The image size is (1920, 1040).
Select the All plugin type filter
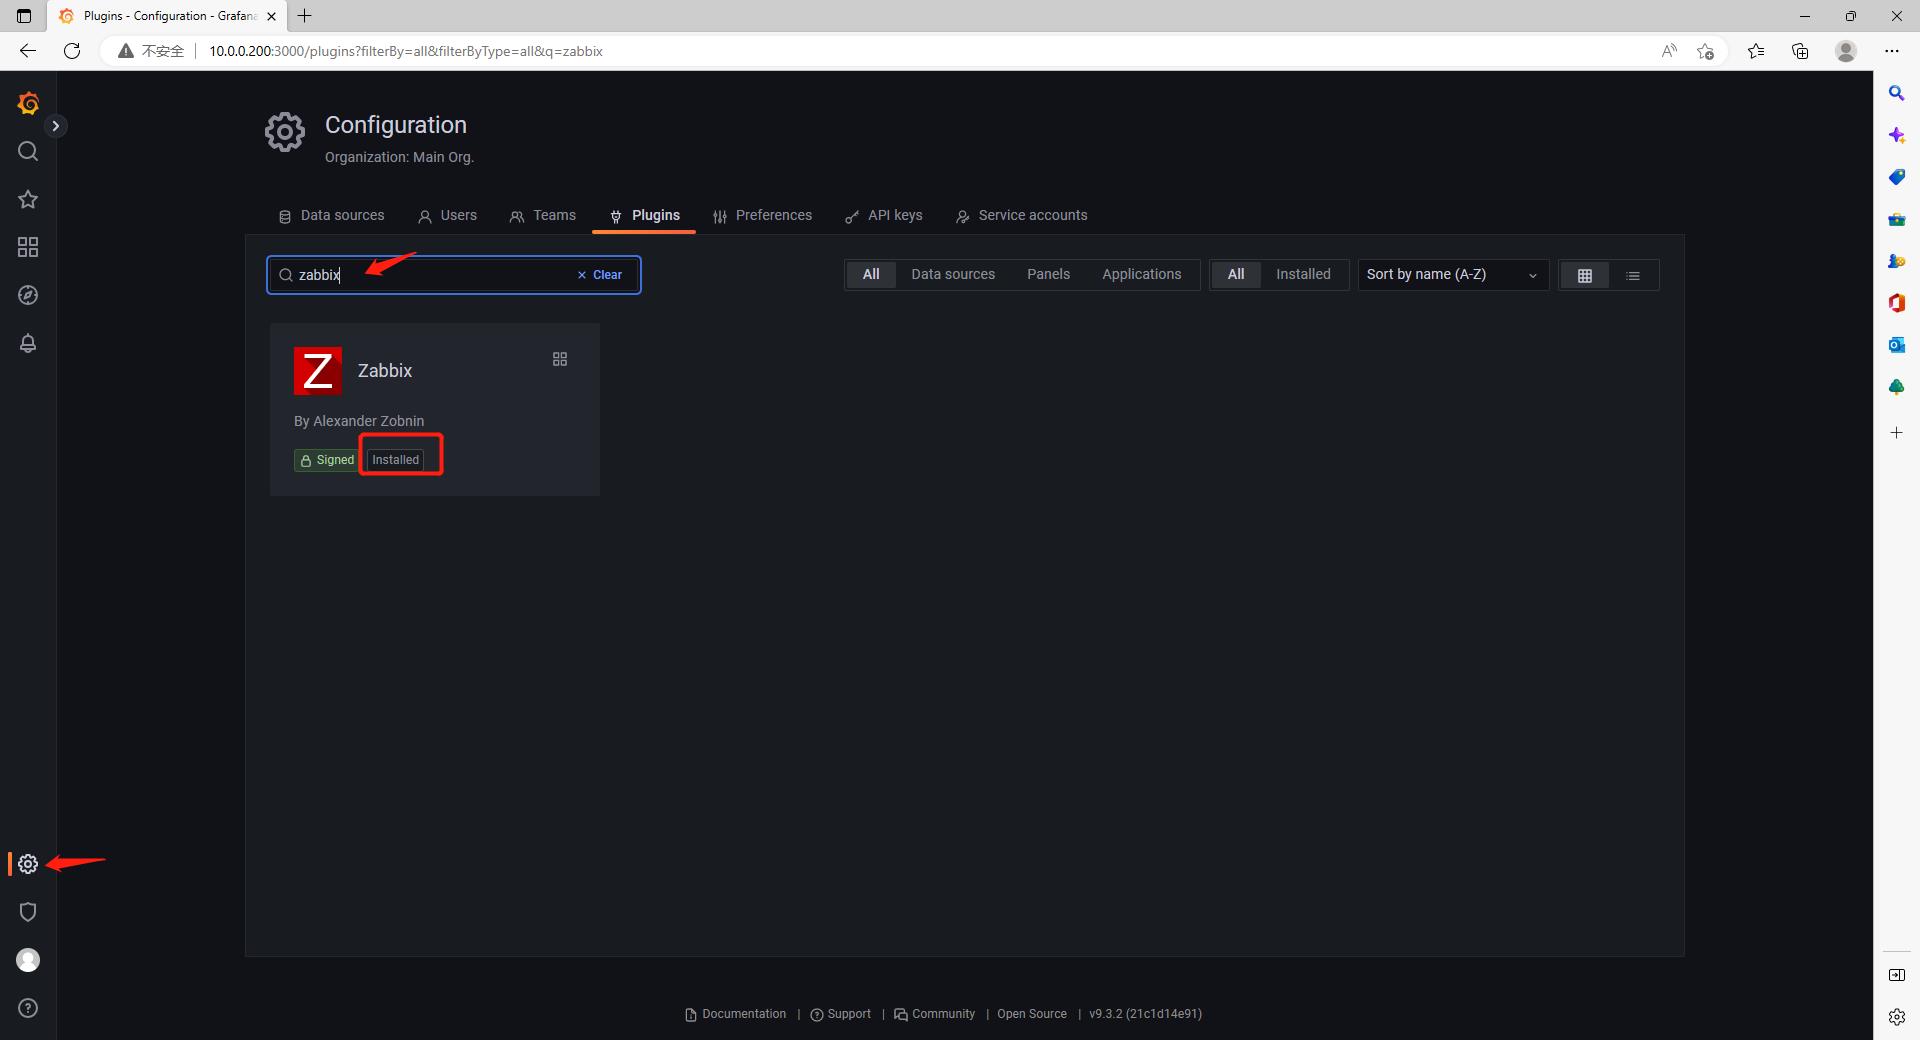tap(871, 274)
